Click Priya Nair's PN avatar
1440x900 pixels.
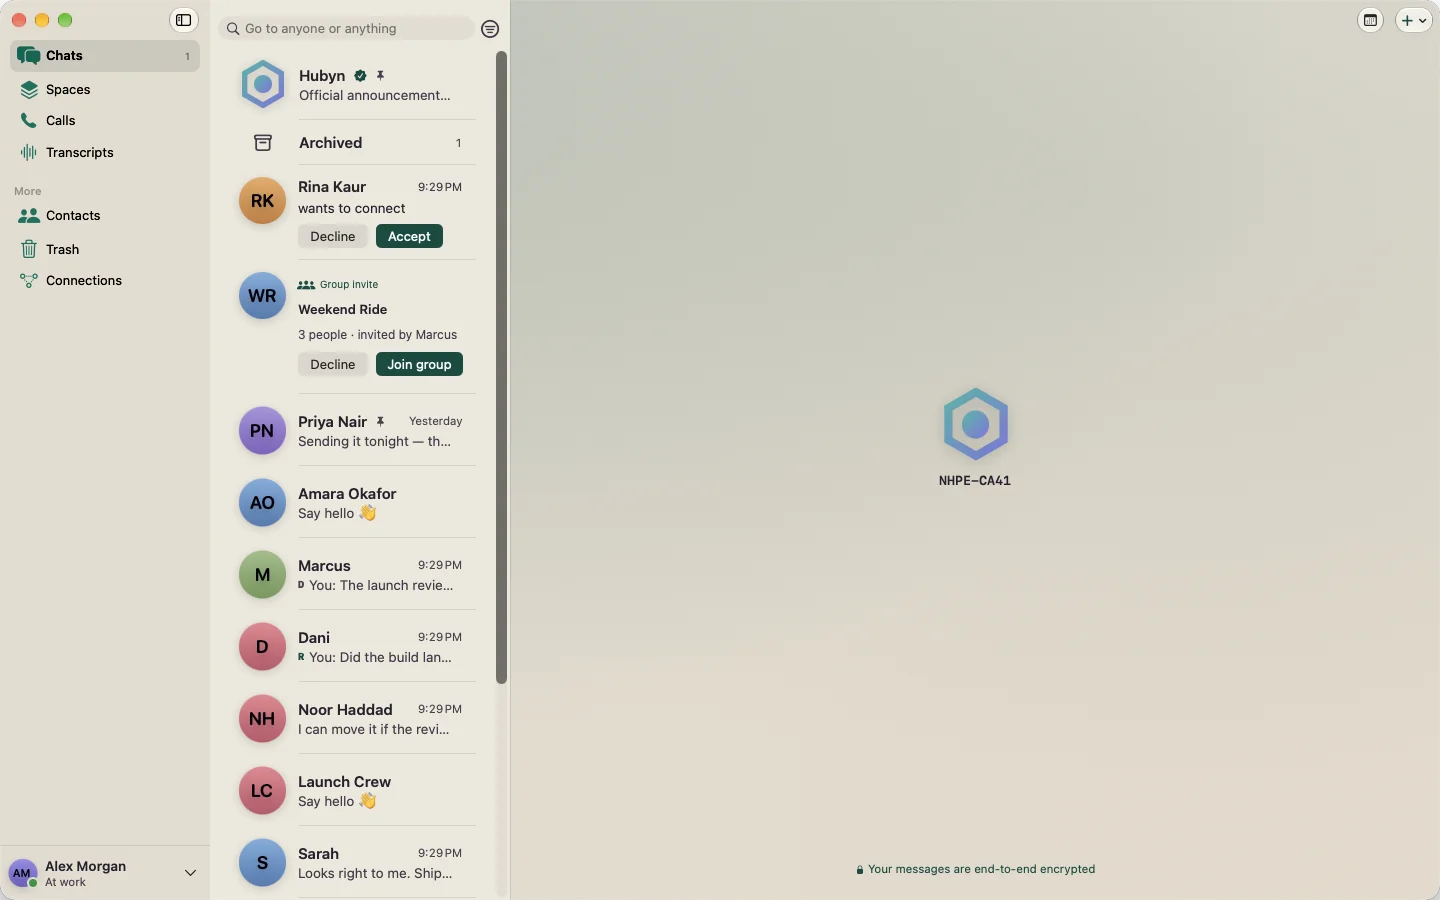262,430
